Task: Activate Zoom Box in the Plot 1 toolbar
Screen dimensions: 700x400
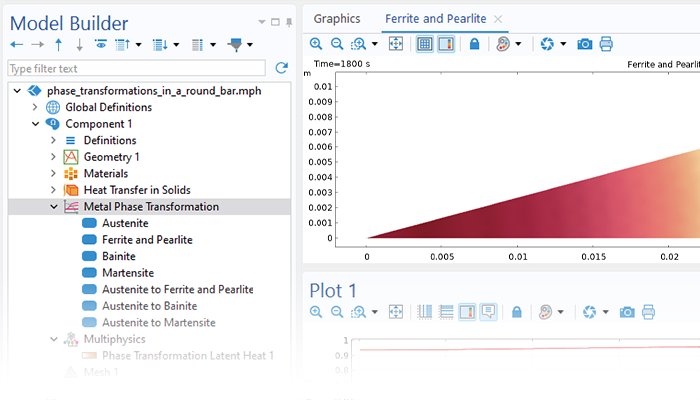Action: point(358,312)
